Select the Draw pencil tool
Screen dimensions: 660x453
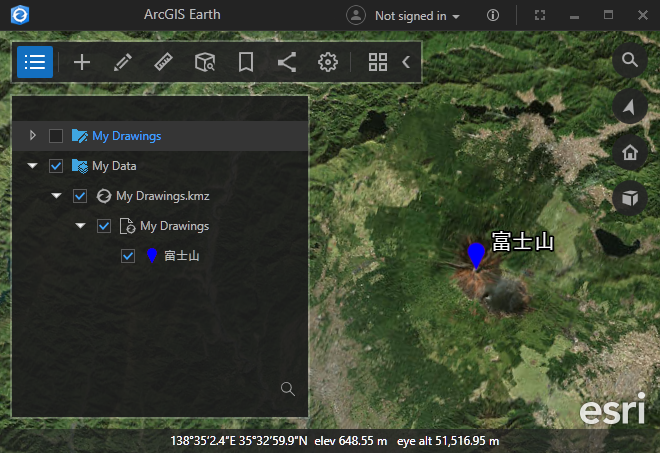coord(122,62)
